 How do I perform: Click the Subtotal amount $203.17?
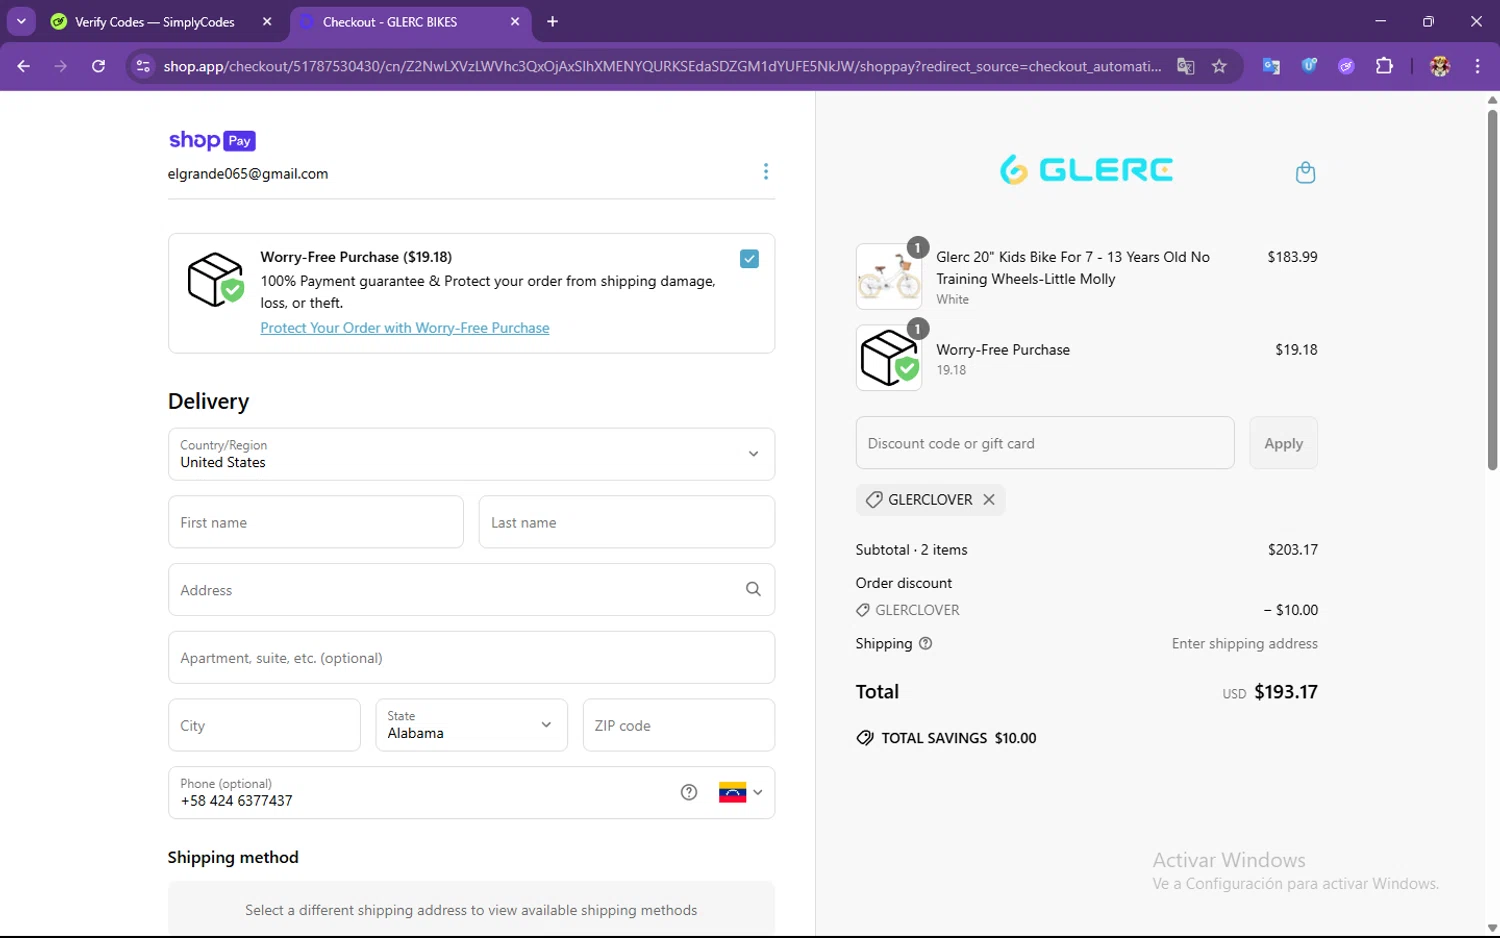[1292, 550]
